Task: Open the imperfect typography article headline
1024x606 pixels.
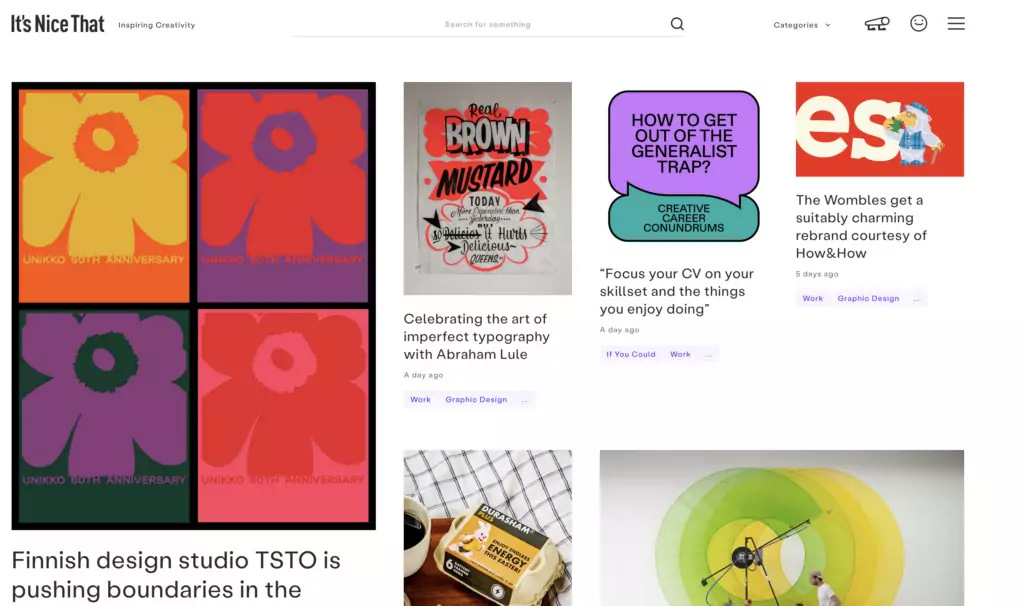Action: [x=476, y=336]
